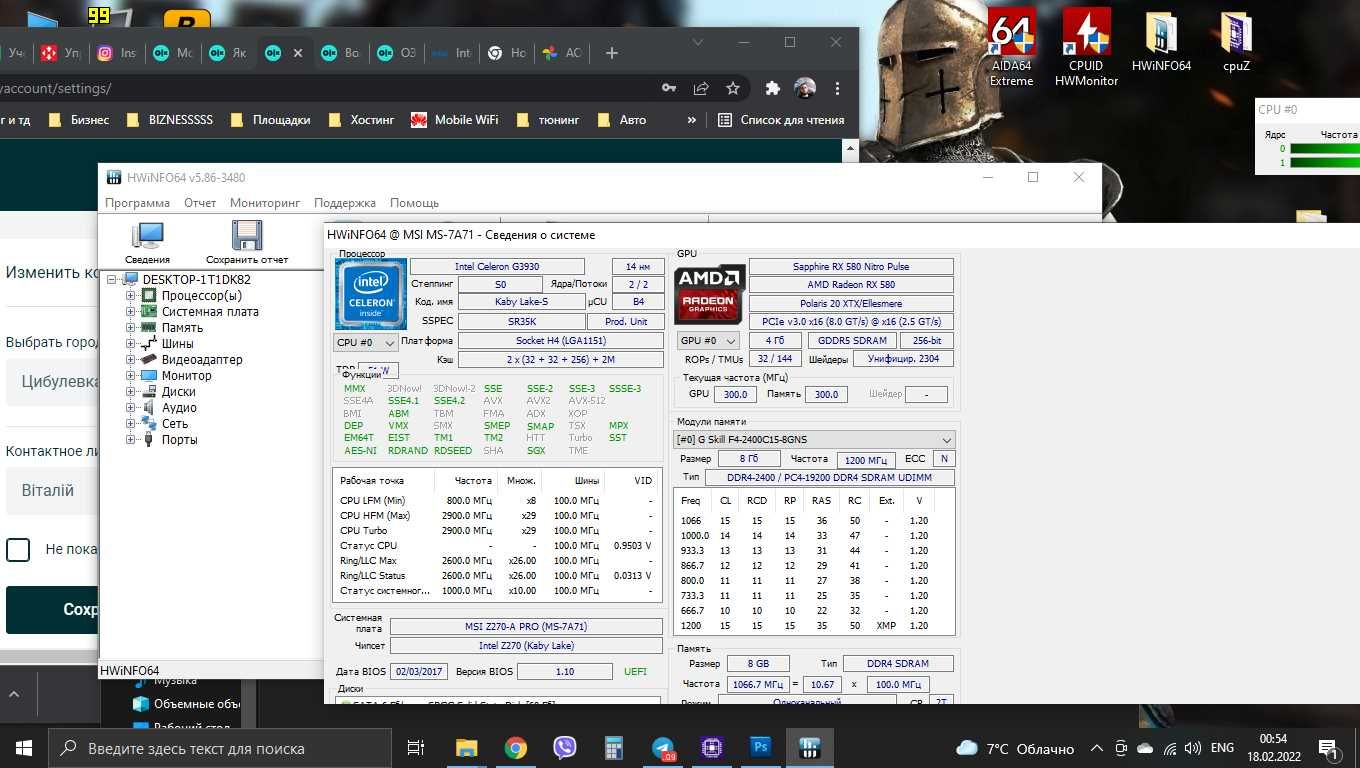
Task: Open the Хостинг bookmark folder
Action: (361, 120)
